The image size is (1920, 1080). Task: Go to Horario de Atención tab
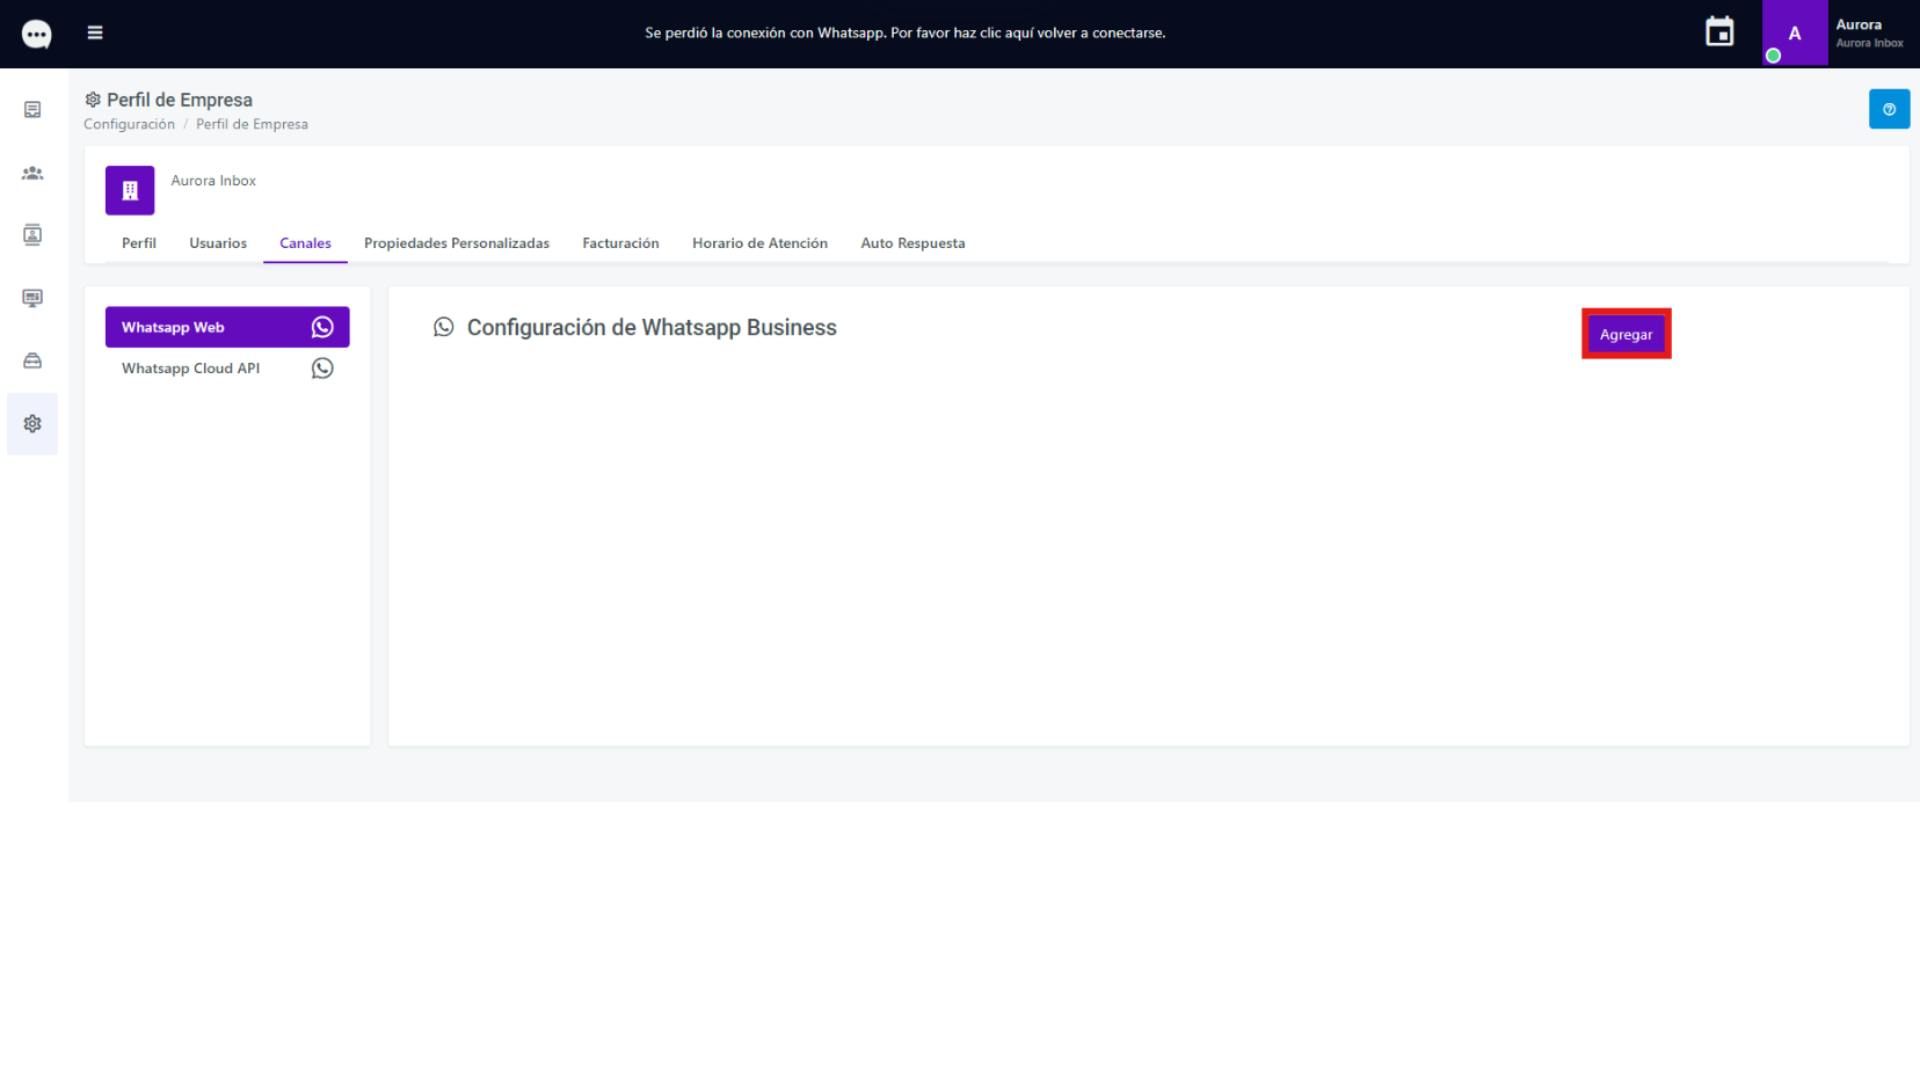[x=760, y=243]
